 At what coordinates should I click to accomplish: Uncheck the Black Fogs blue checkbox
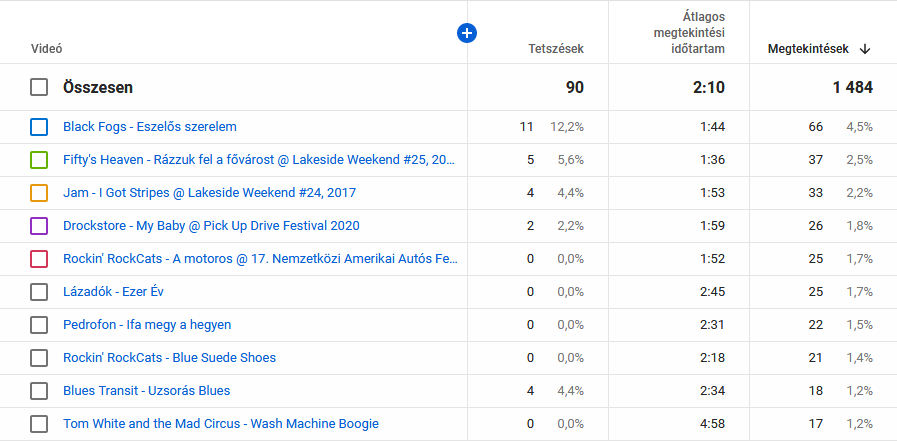click(39, 127)
